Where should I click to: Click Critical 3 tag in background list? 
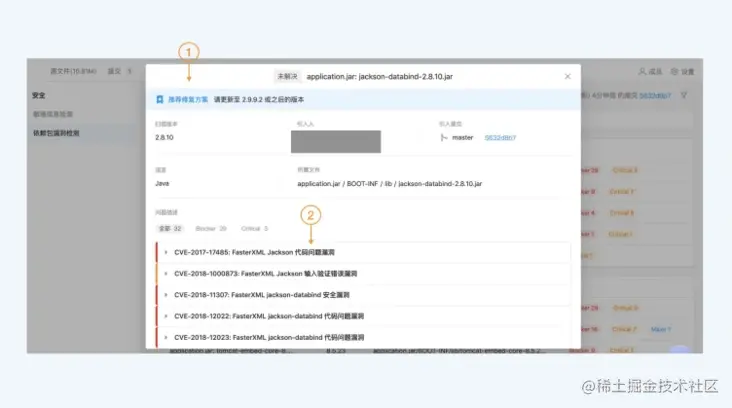click(x=625, y=170)
